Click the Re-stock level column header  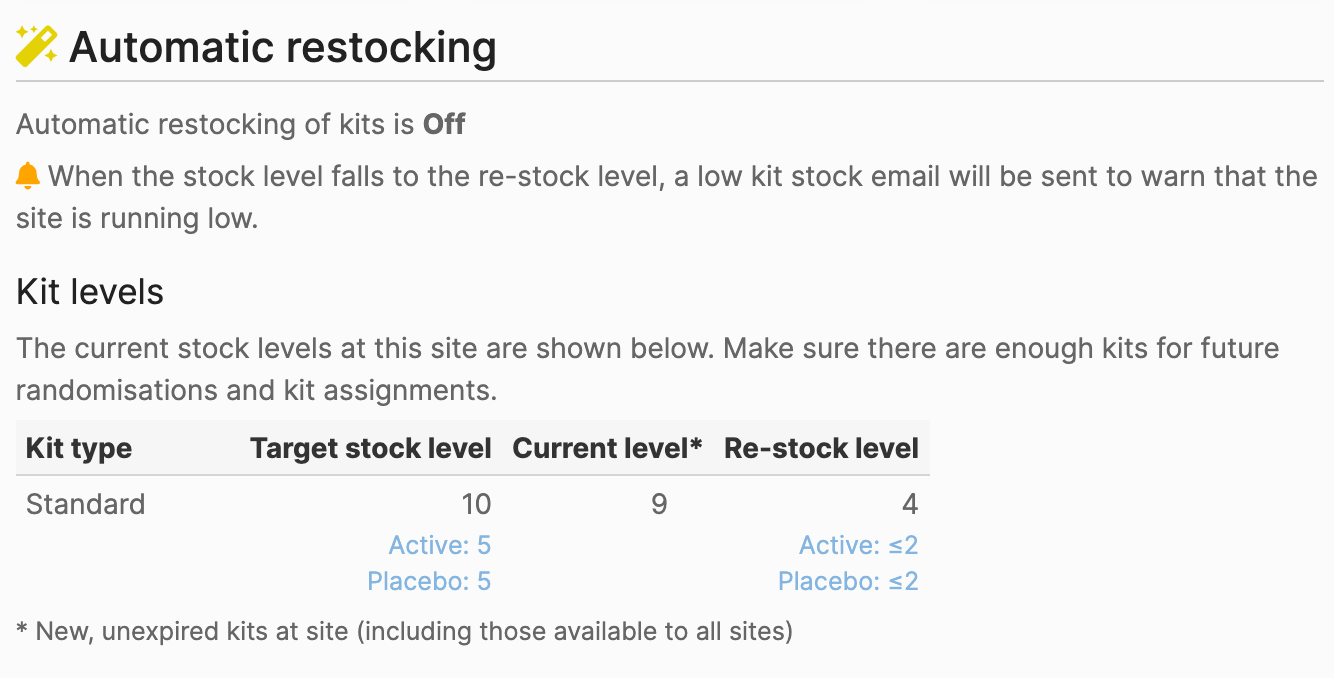(821, 448)
